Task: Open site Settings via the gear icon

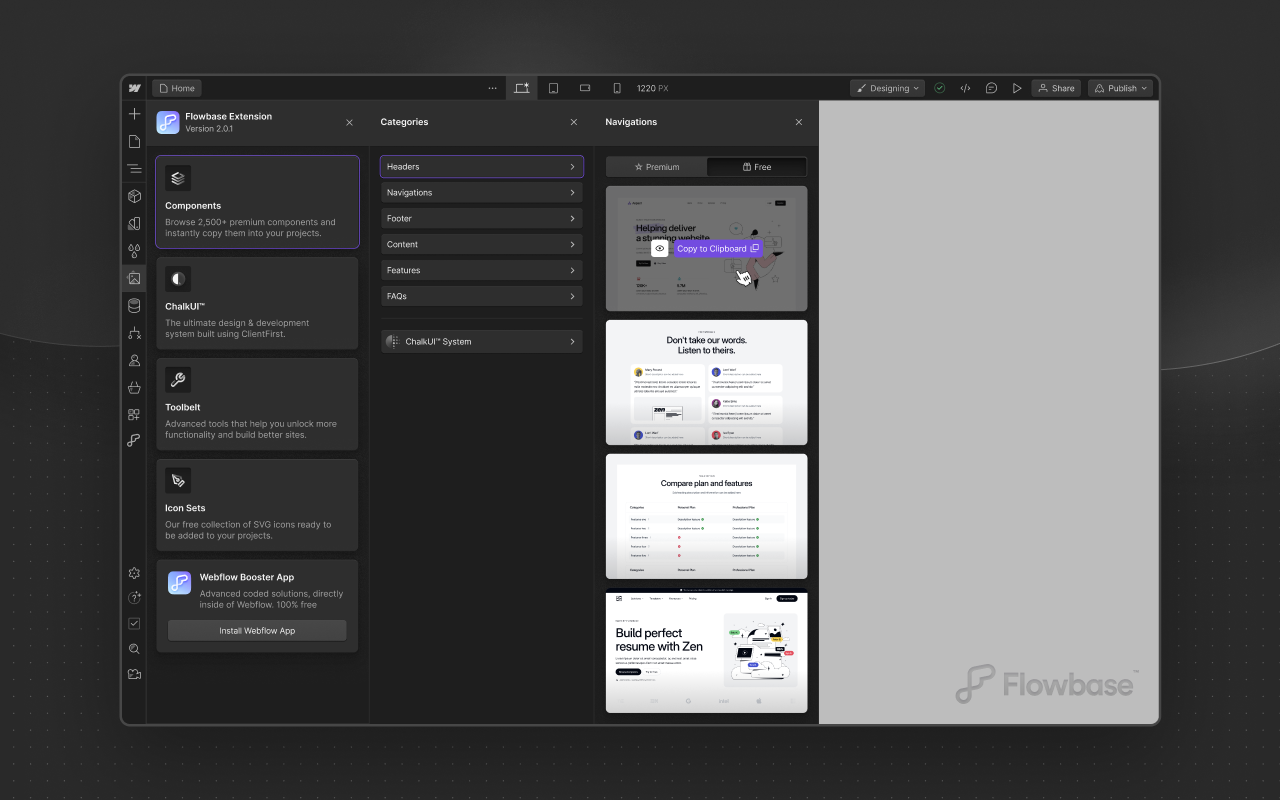Action: (x=134, y=573)
